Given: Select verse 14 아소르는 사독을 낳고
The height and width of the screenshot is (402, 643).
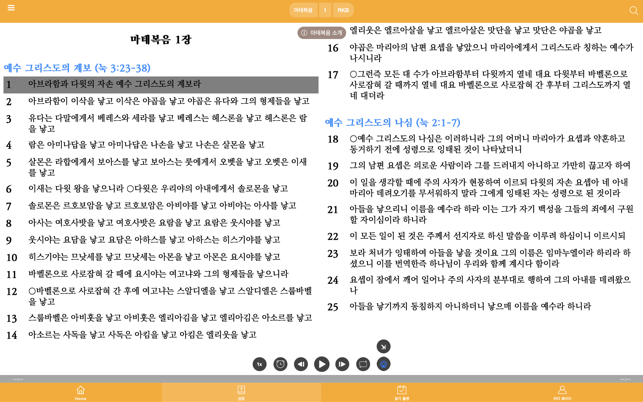Looking at the screenshot, I should [161, 335].
